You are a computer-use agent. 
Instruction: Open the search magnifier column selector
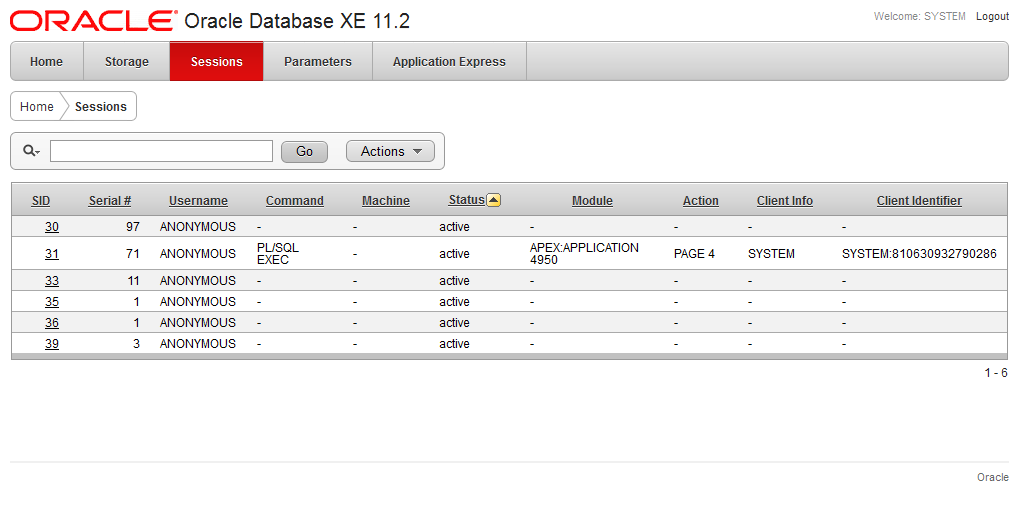pyautogui.click(x=31, y=151)
